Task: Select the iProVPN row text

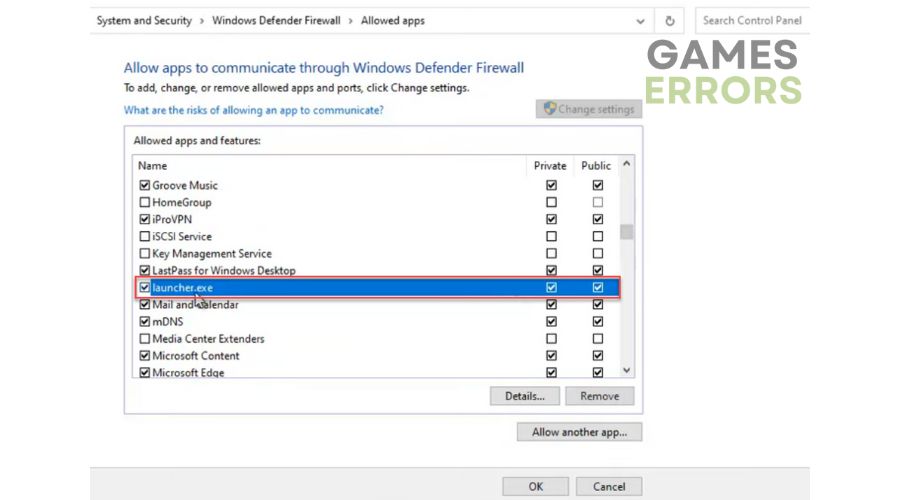Action: [x=172, y=219]
